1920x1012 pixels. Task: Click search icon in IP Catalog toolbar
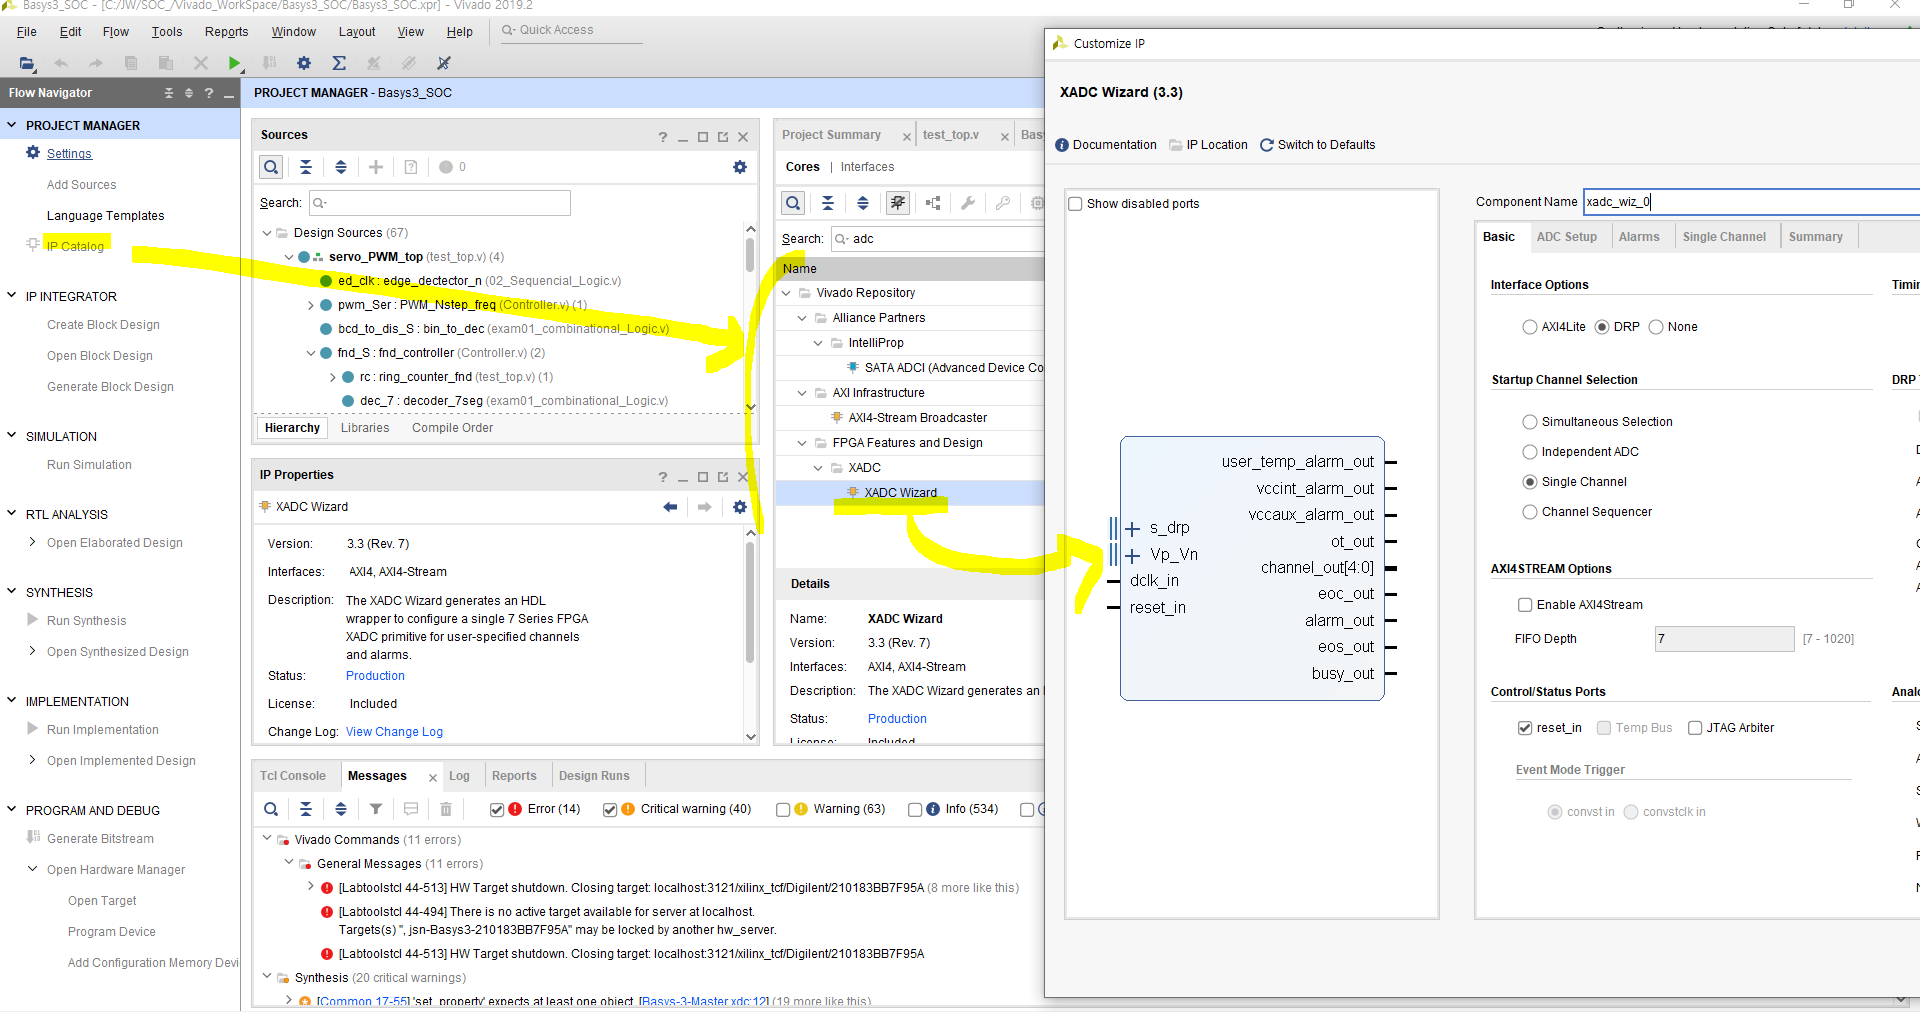[793, 203]
